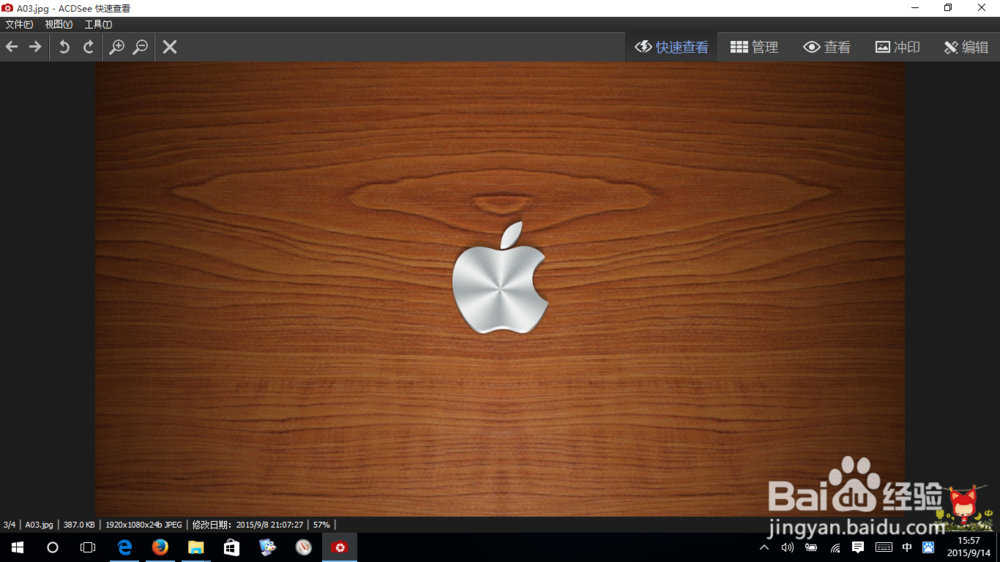Screen dimensions: 1000x562
Task: Open the Action Center notifications icon
Action: click(x=858, y=547)
